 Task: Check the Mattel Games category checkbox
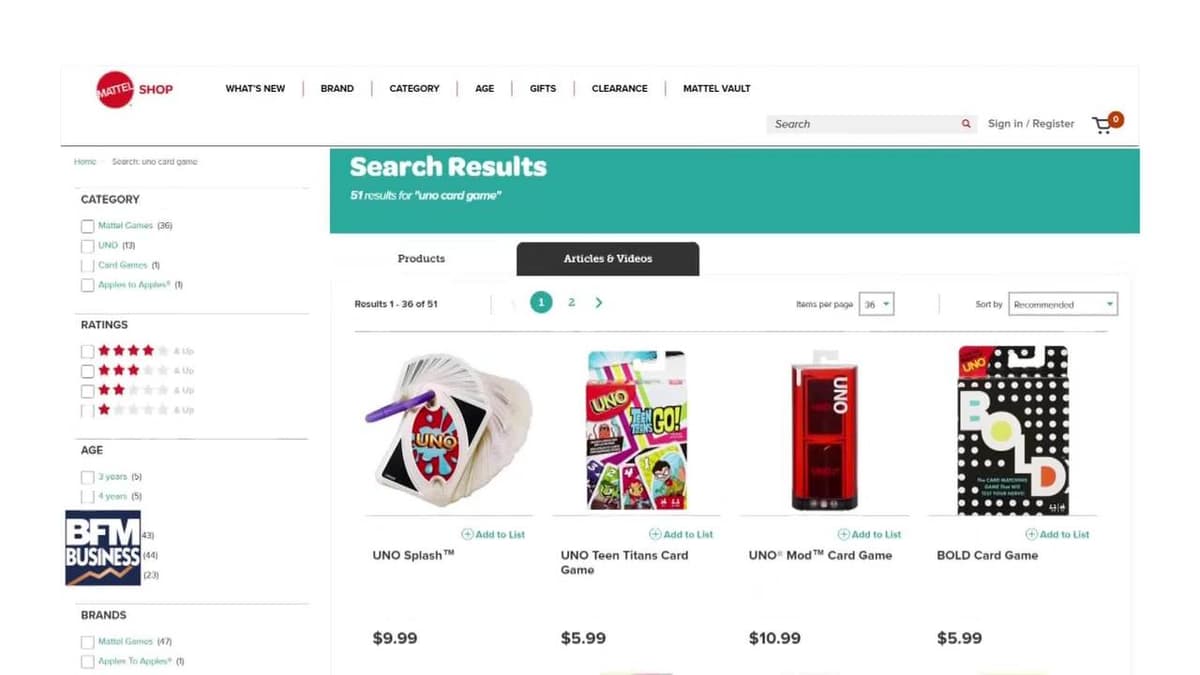pyautogui.click(x=87, y=226)
